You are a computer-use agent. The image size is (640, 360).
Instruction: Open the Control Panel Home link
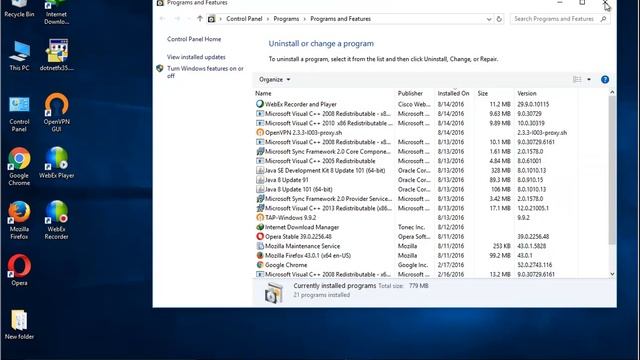point(194,39)
